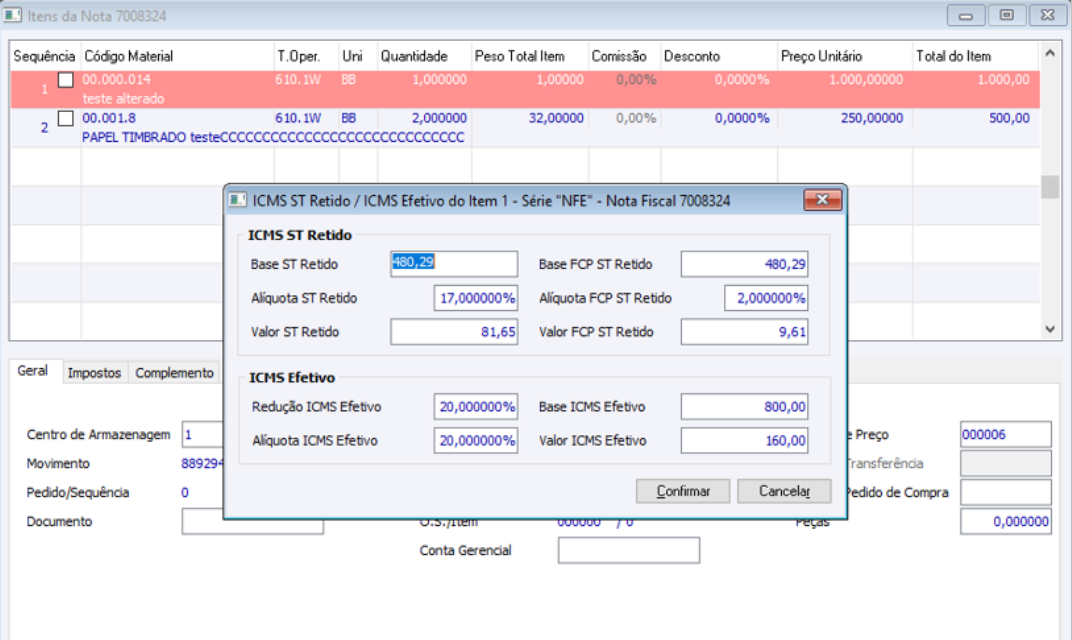The height and width of the screenshot is (640, 1072).
Task: Click the disabled Transferência field
Action: point(1006,463)
